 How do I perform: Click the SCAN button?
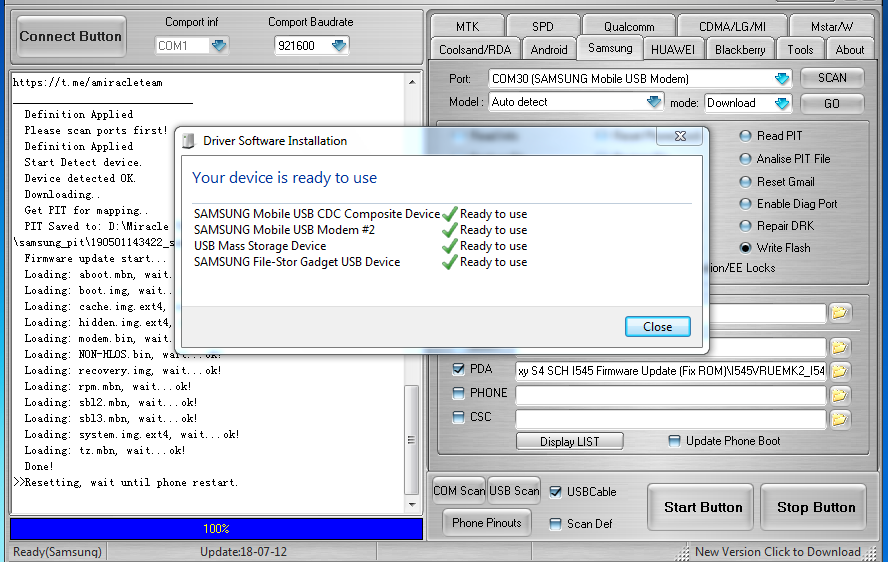(x=832, y=78)
